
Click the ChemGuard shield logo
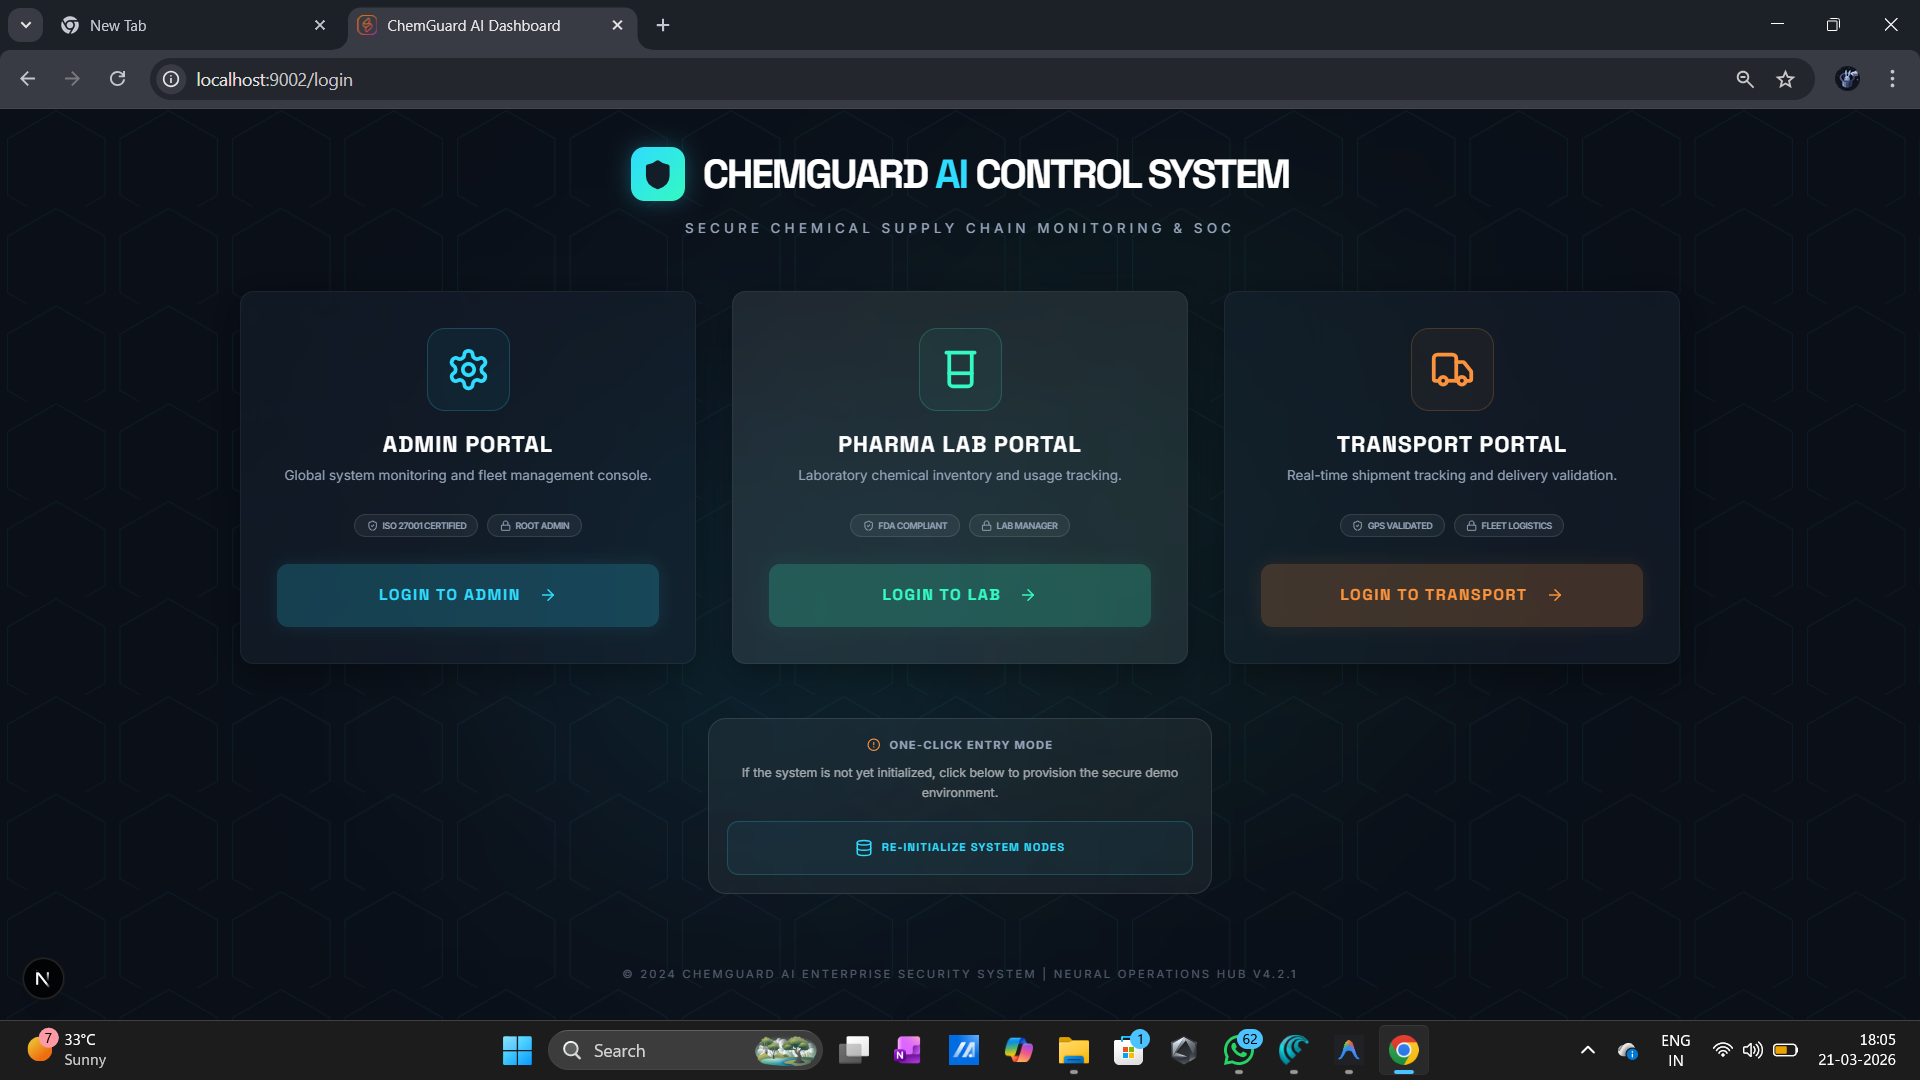pyautogui.click(x=658, y=174)
